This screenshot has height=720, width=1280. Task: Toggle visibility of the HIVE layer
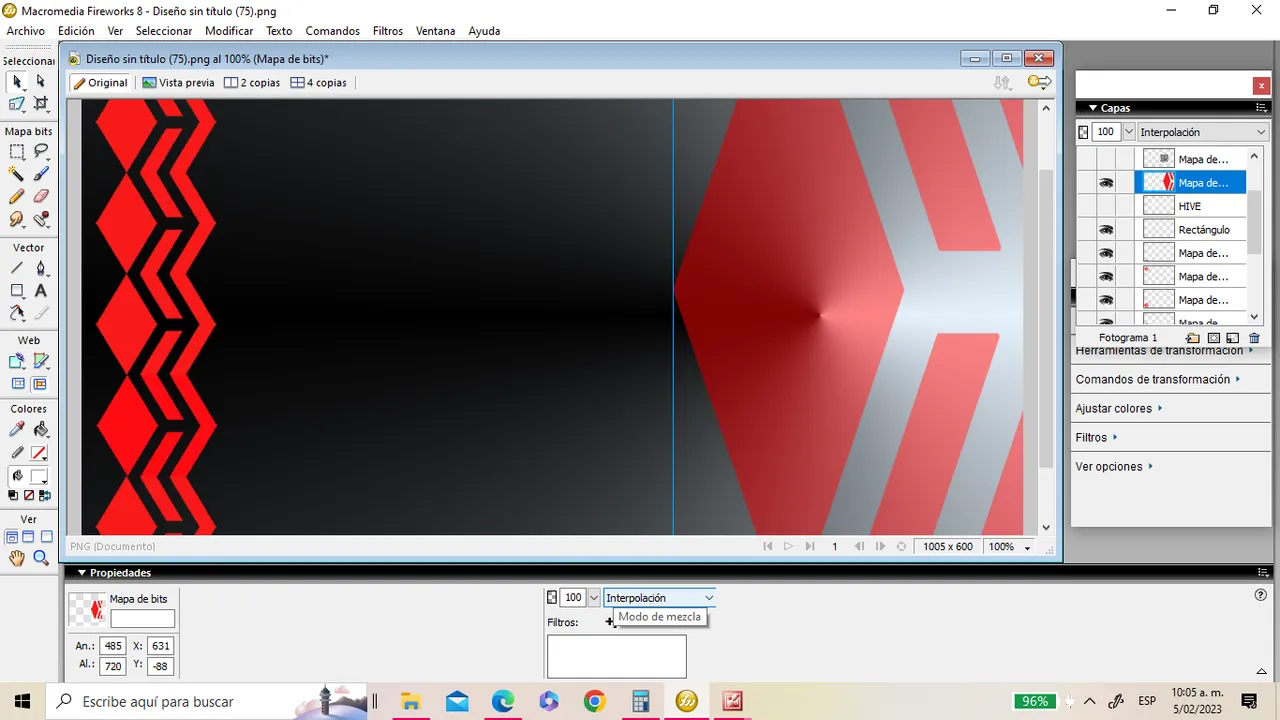pyautogui.click(x=1106, y=206)
